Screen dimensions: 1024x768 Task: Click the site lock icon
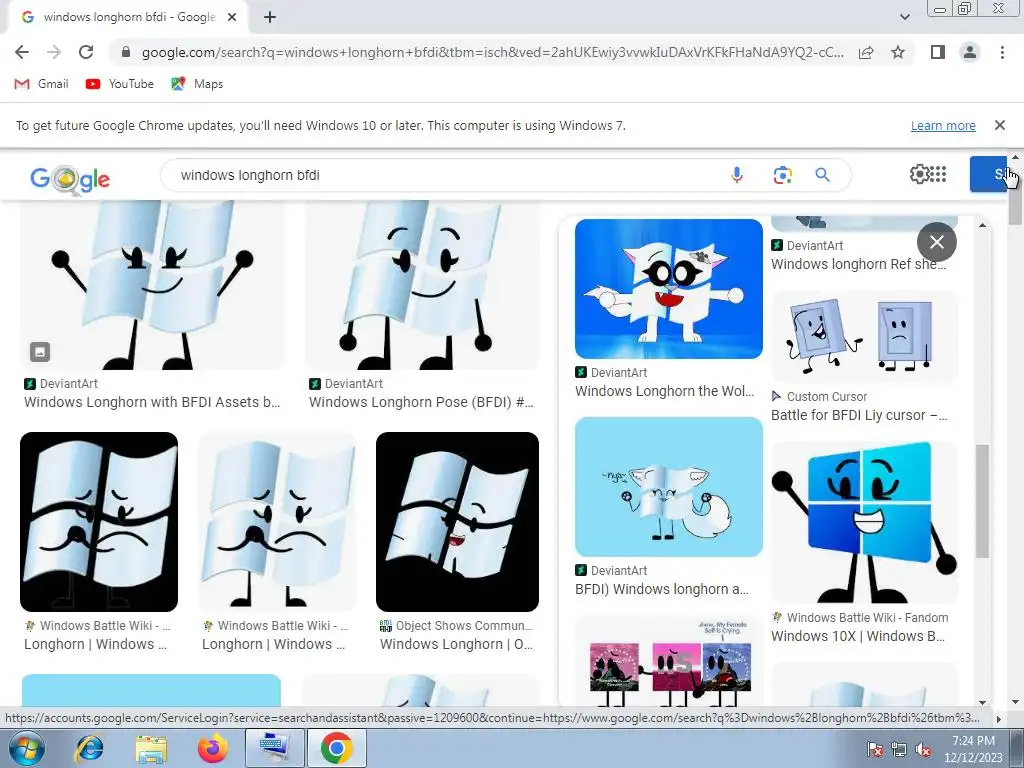point(126,52)
